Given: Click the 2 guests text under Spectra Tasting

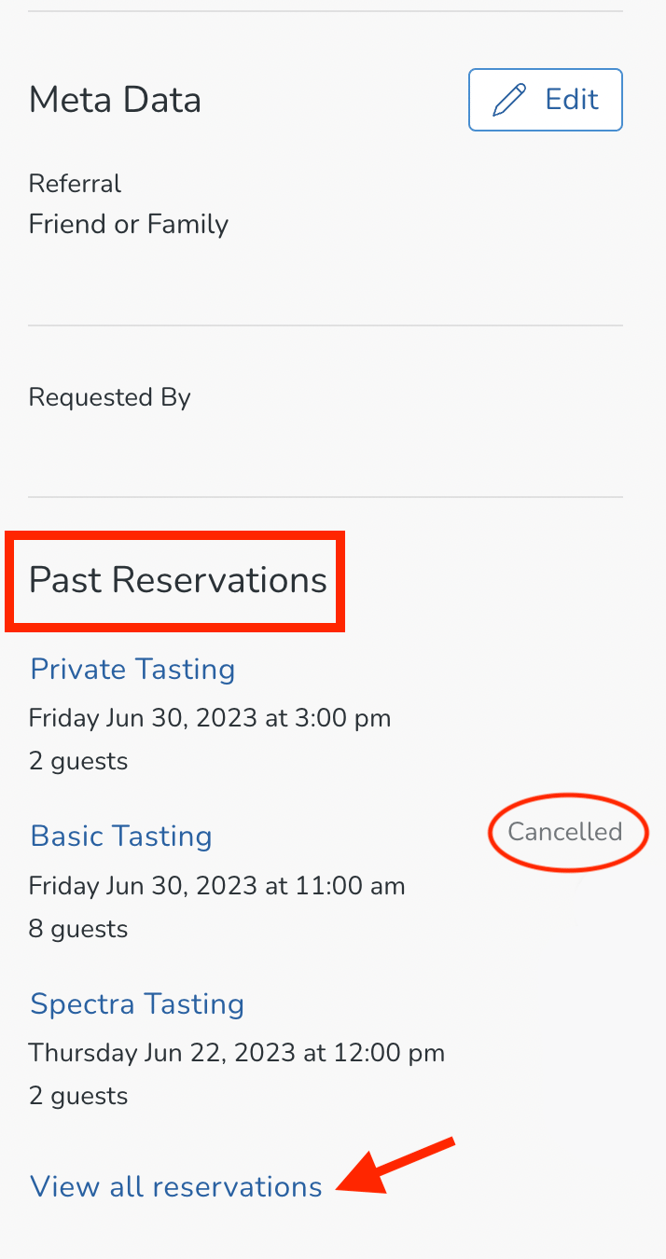Looking at the screenshot, I should click(x=78, y=1096).
